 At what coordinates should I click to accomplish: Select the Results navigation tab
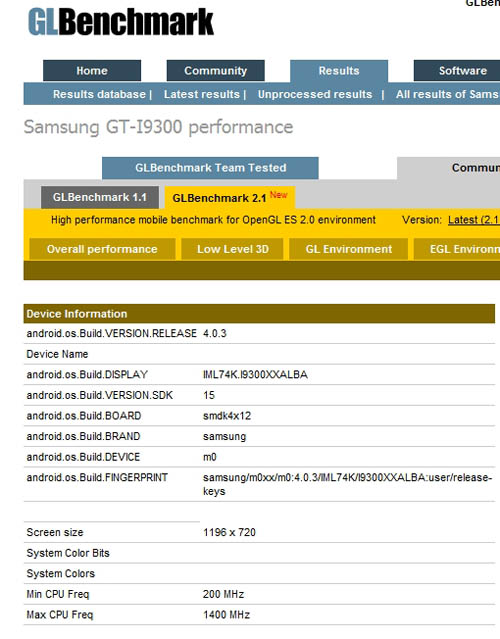pyautogui.click(x=339, y=71)
